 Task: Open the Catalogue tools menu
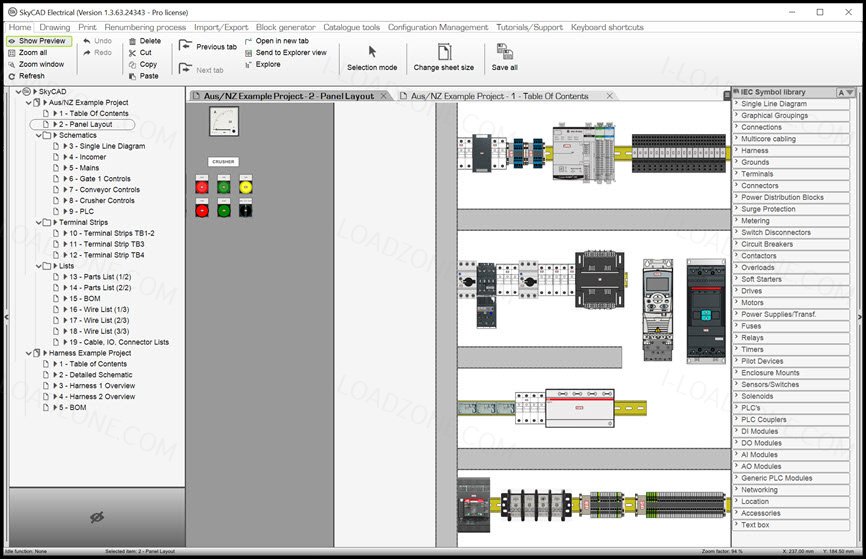click(x=351, y=27)
